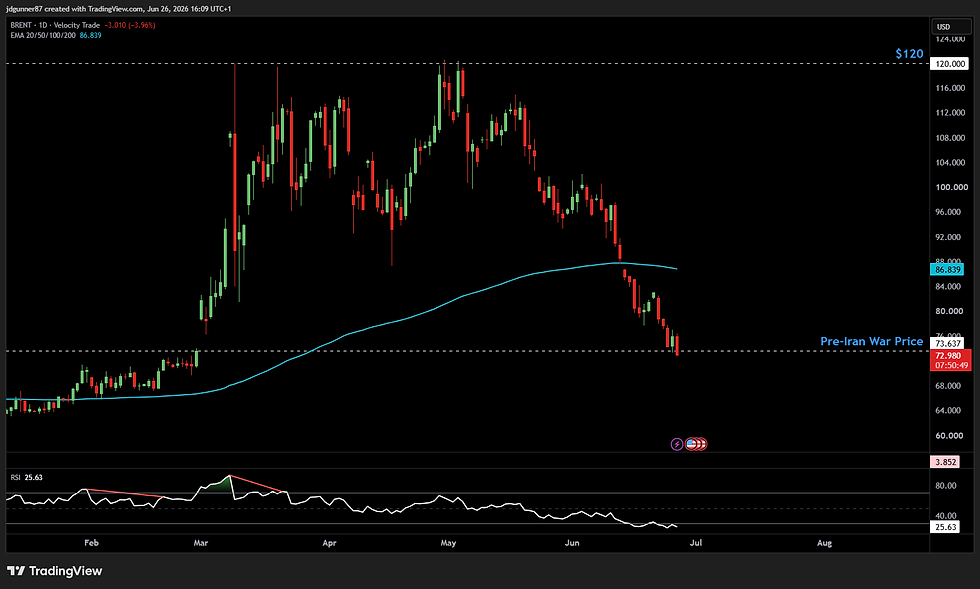This screenshot has width=980, height=589.
Task: Click the 64.000 price axis label
Action: 948,410
